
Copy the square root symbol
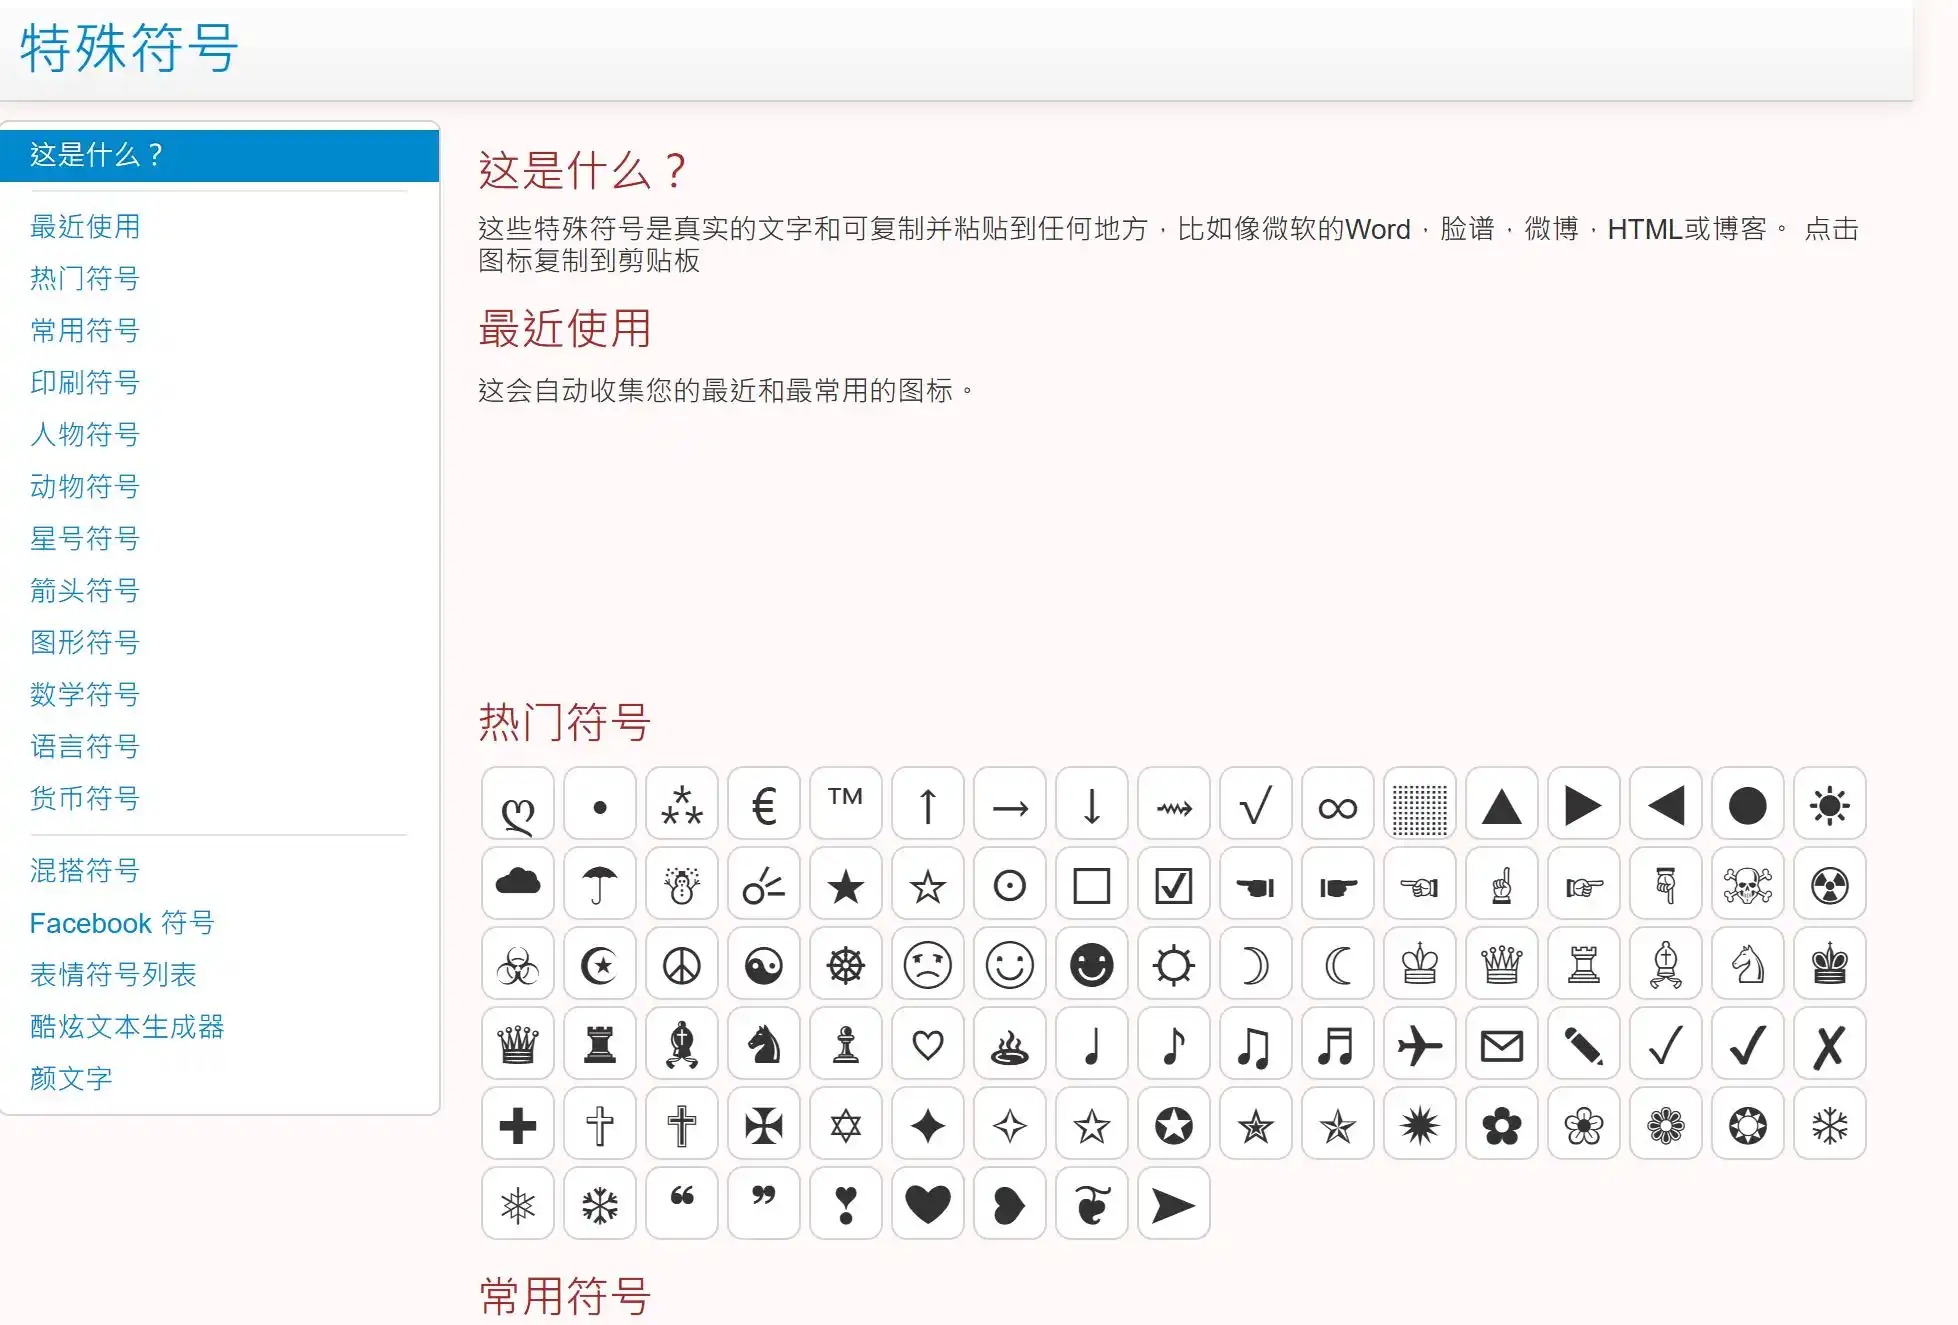1256,804
